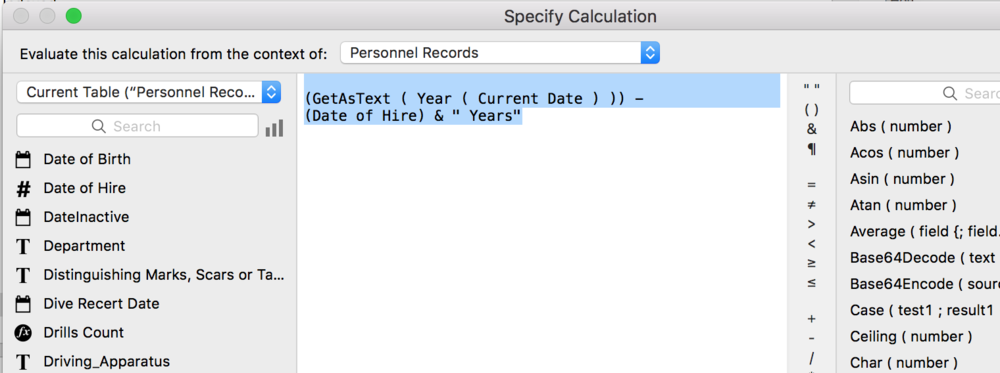Viewport: 1000px width, 373px height.
Task: Select the Dive Recert Date field
Action: click(101, 304)
